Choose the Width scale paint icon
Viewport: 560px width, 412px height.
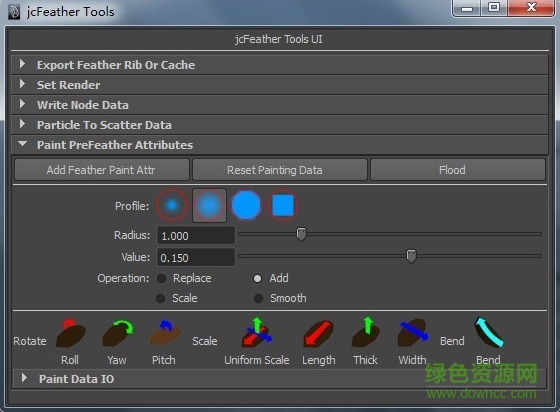click(x=413, y=333)
